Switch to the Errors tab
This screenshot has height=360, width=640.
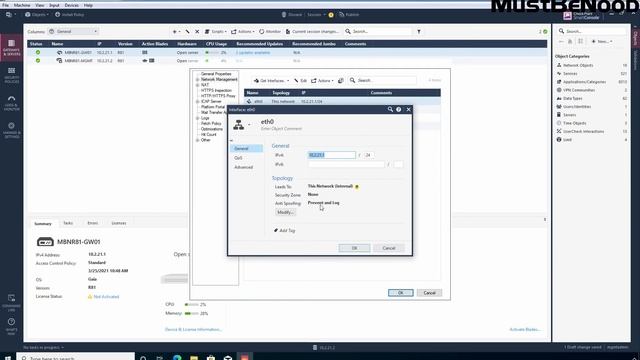pyautogui.click(x=93, y=223)
